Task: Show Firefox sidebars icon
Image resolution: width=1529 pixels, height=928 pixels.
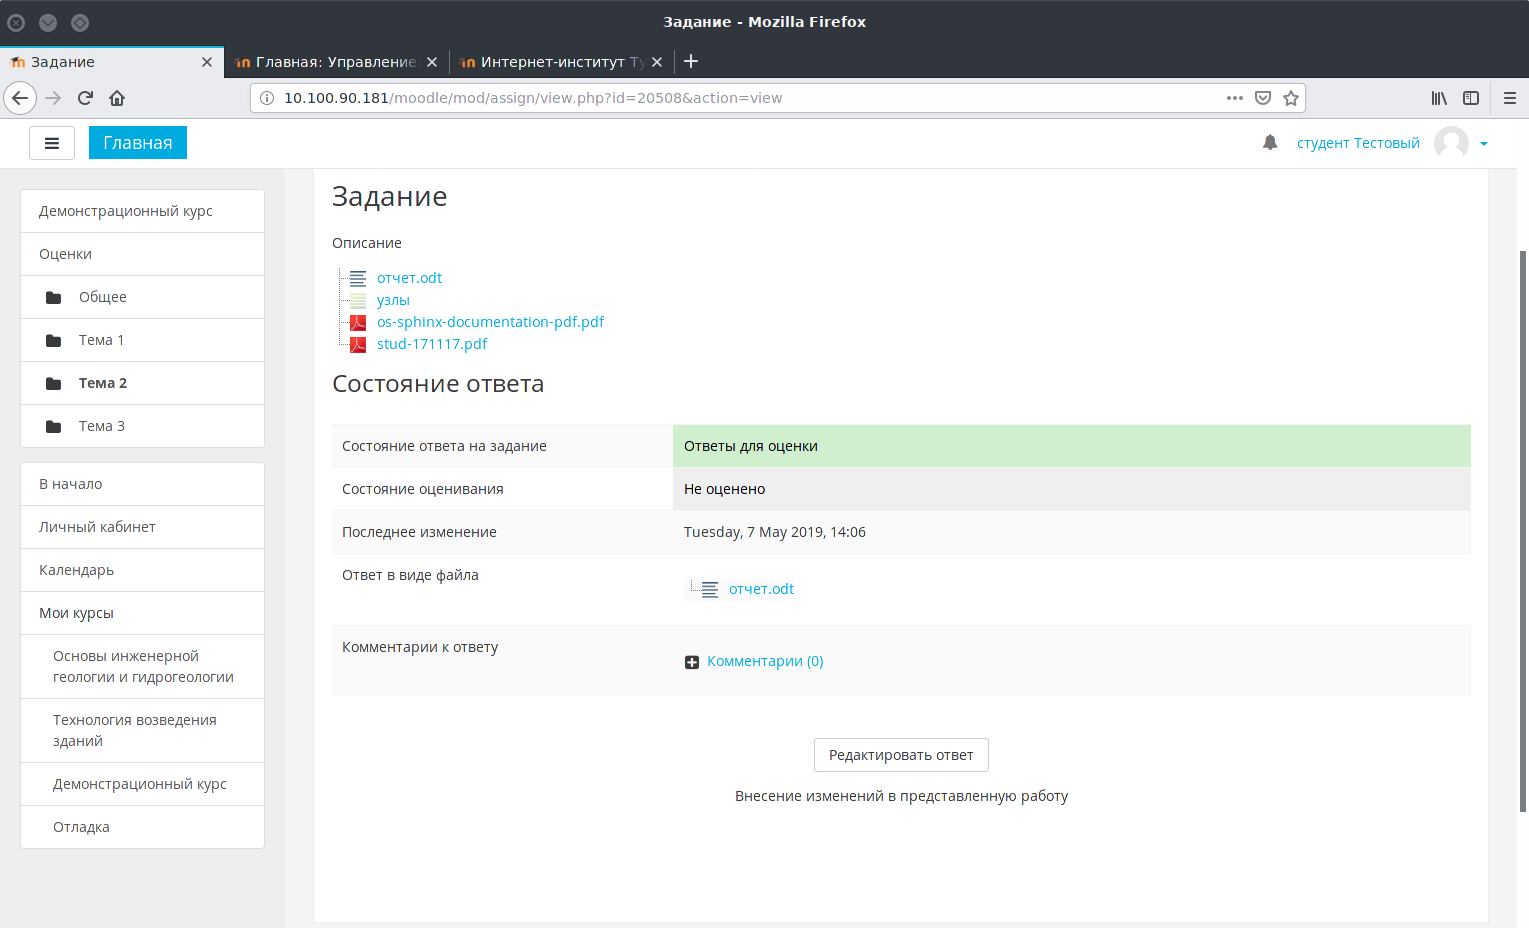Action: pos(1471,98)
